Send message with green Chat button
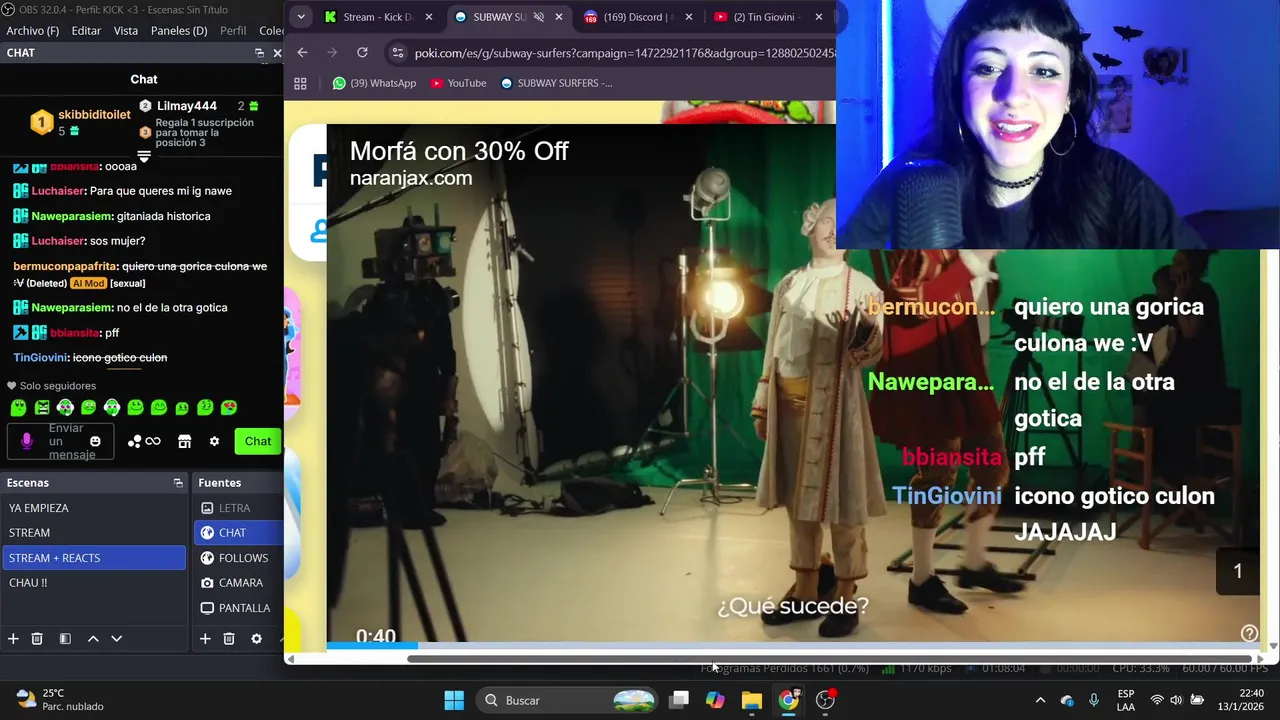 [x=258, y=441]
